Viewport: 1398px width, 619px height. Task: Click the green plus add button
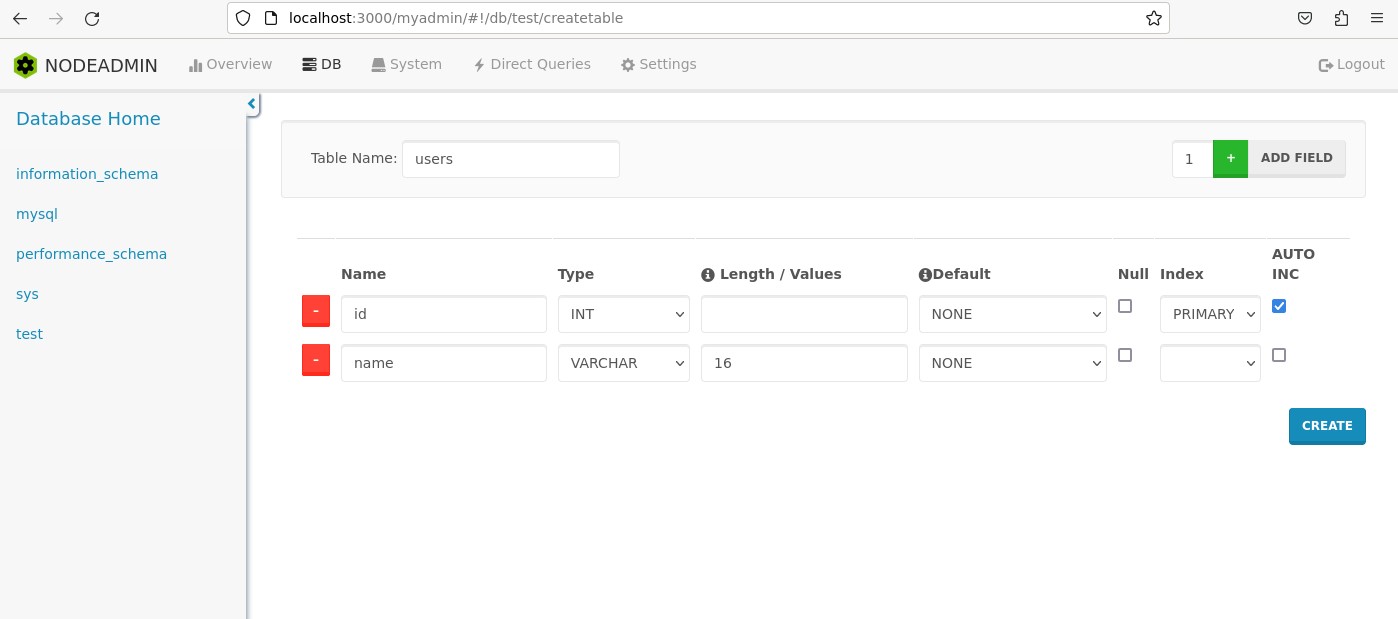1230,158
